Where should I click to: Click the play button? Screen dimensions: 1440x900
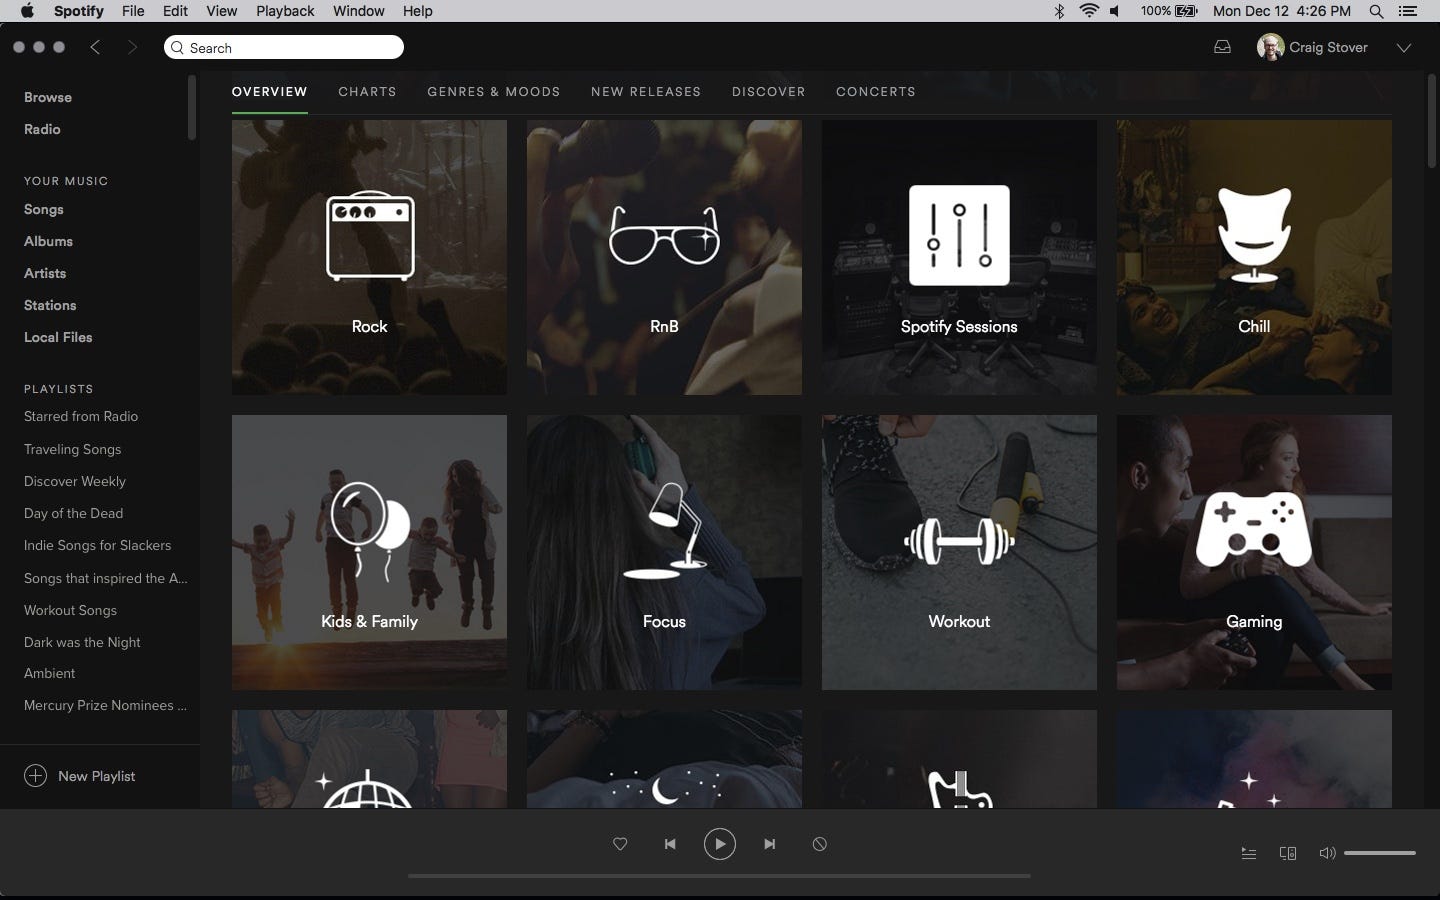pyautogui.click(x=720, y=844)
